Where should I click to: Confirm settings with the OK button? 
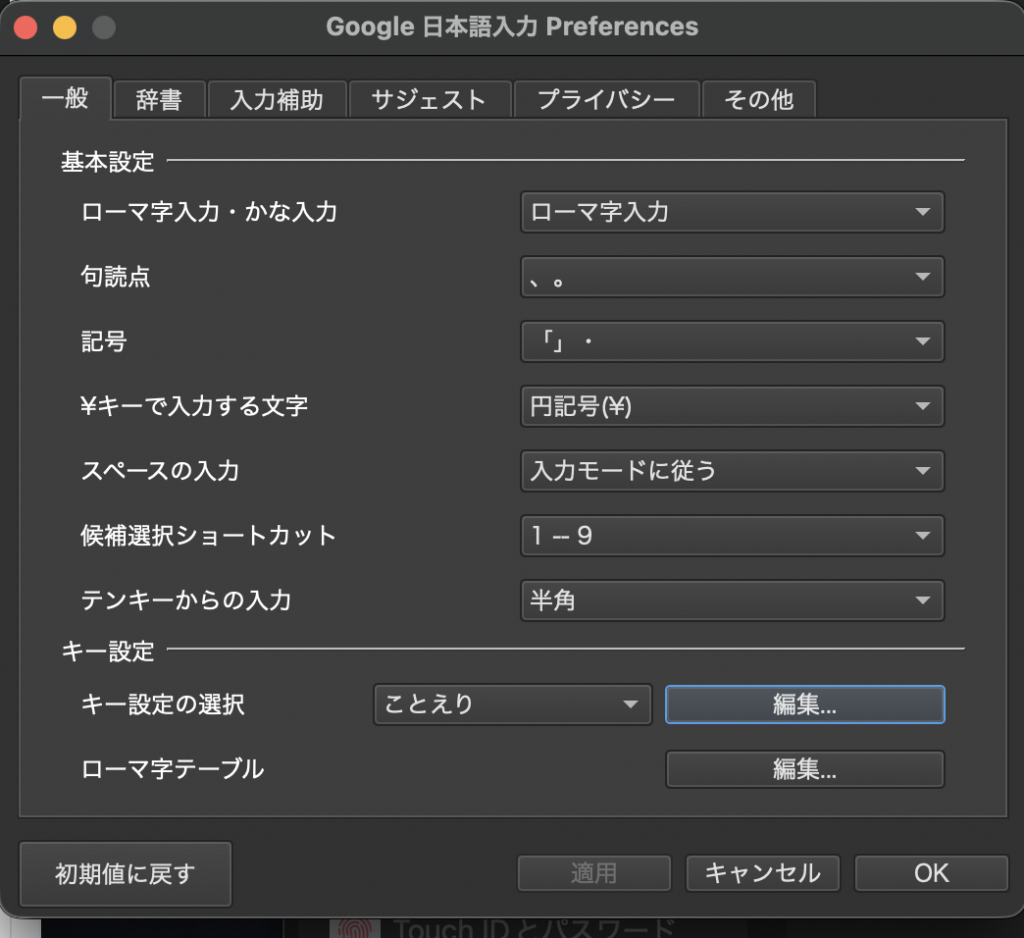[931, 873]
